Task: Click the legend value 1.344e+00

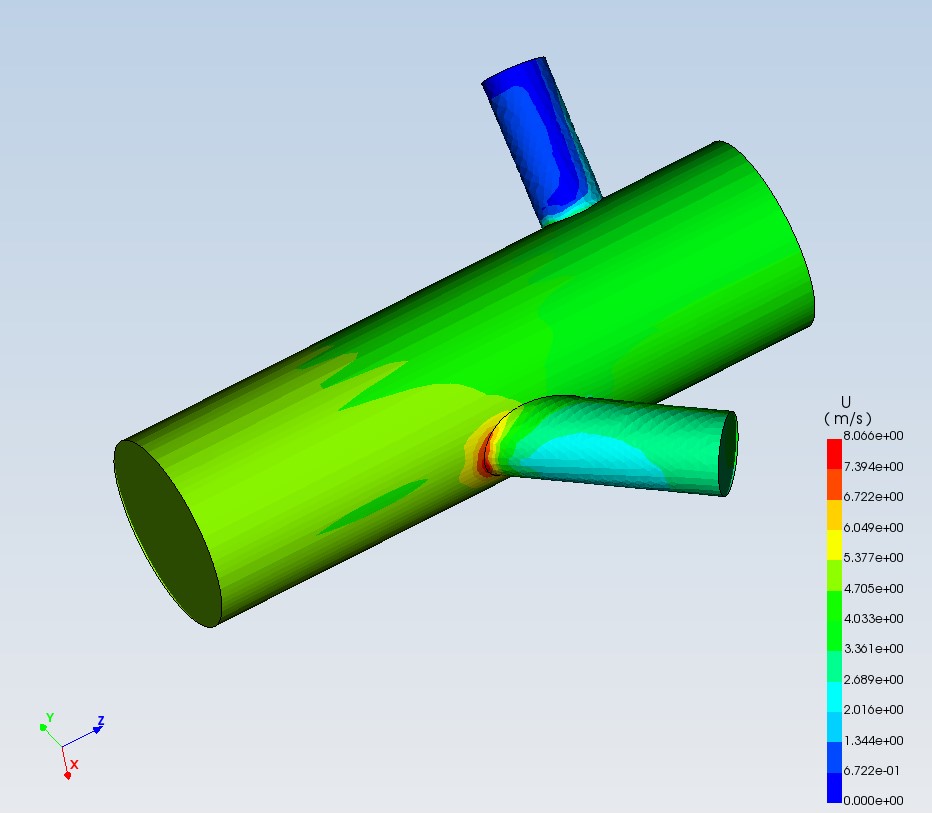Action: (x=873, y=740)
